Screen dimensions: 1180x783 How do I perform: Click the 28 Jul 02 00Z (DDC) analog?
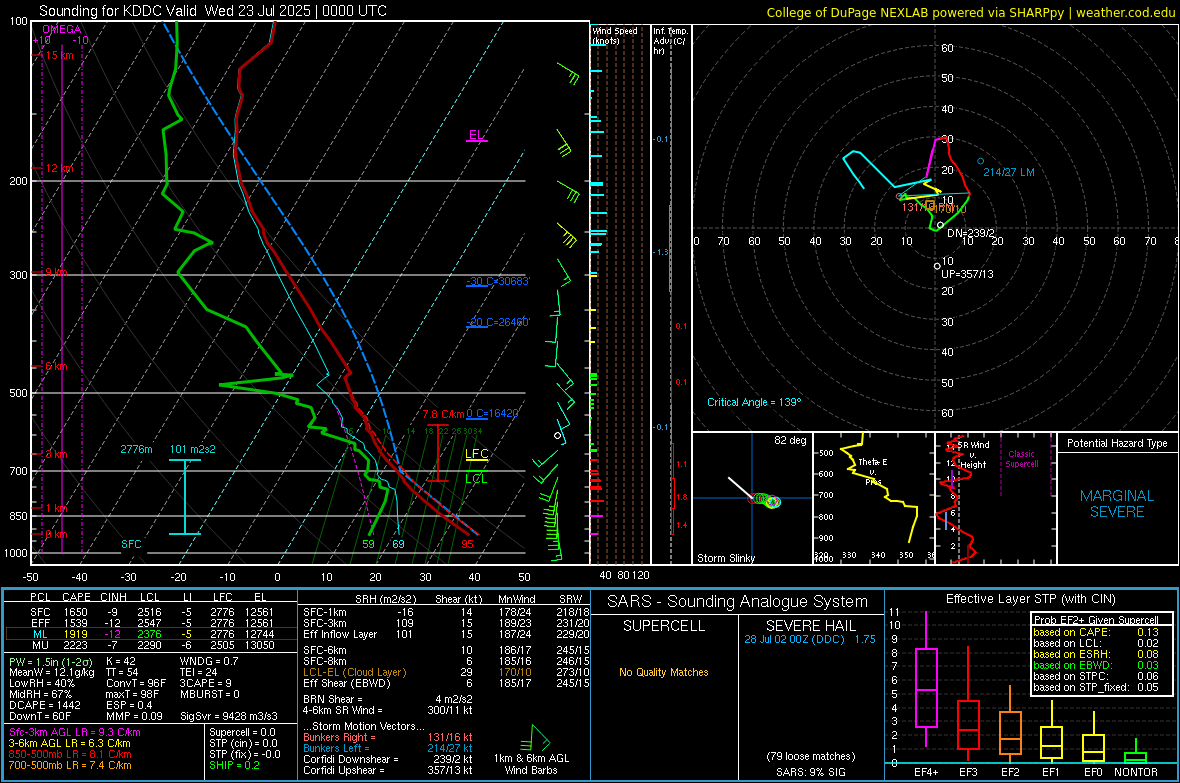click(810, 639)
